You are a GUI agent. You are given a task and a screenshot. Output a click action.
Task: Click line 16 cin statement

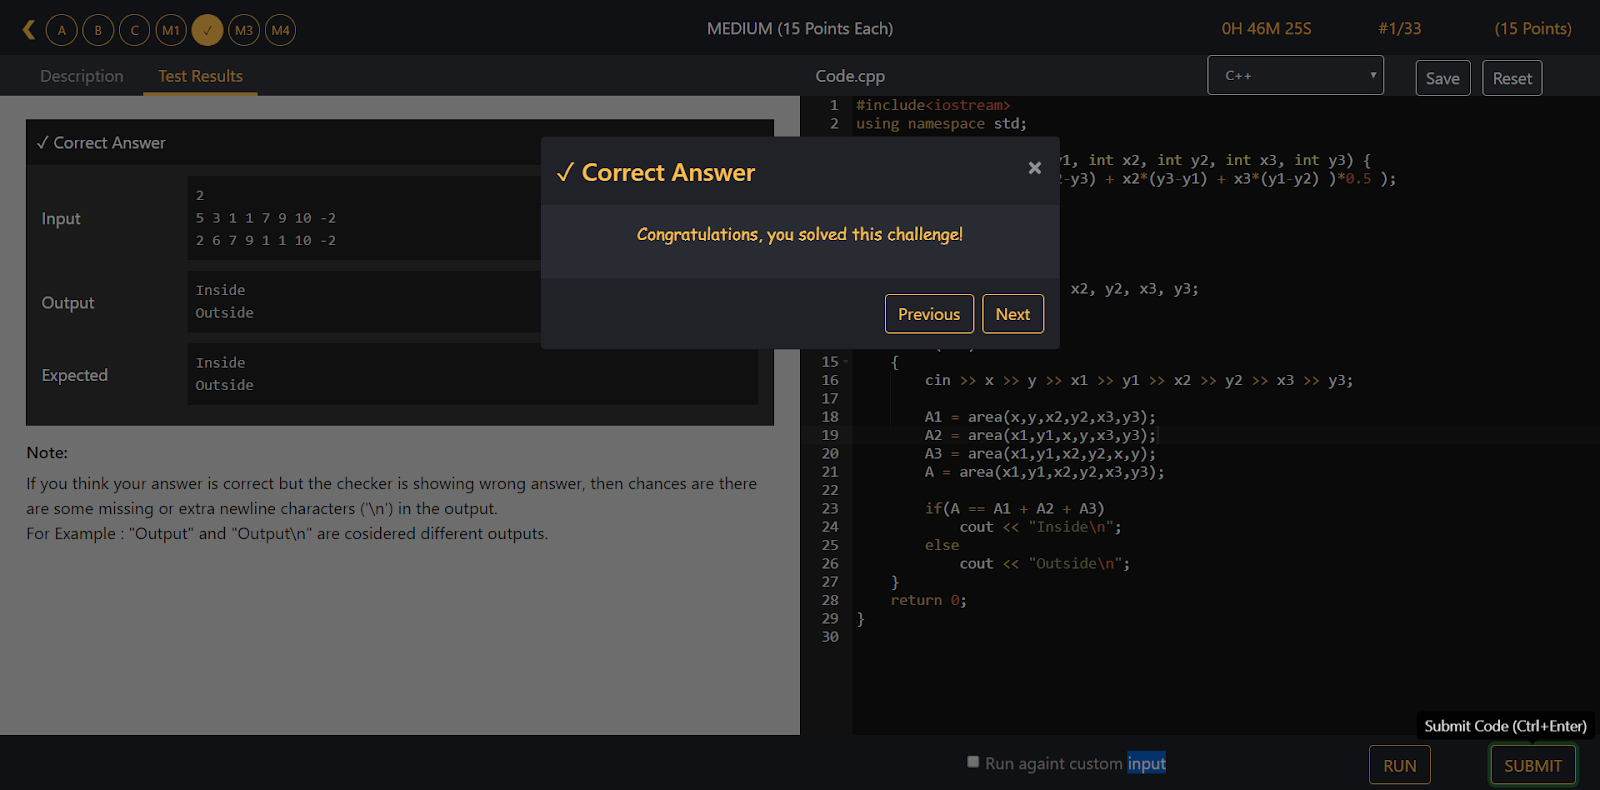pos(1139,381)
